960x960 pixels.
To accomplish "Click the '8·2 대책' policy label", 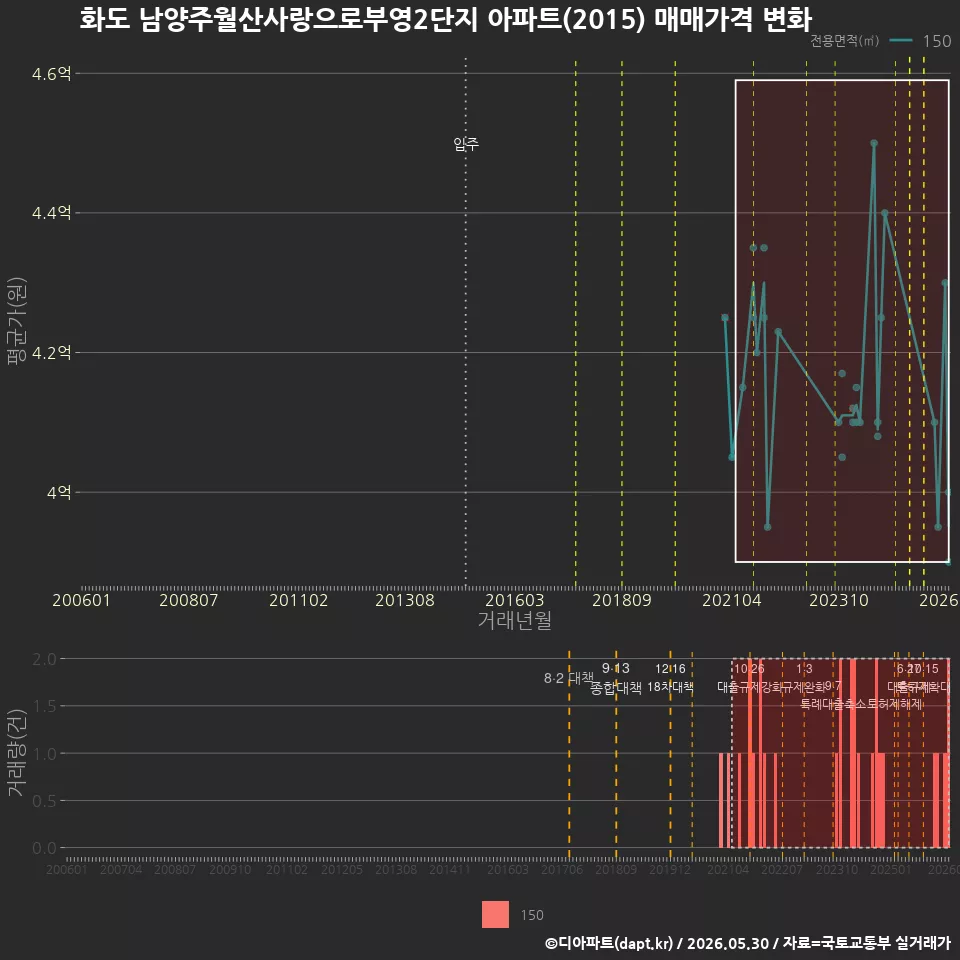I will tap(569, 678).
